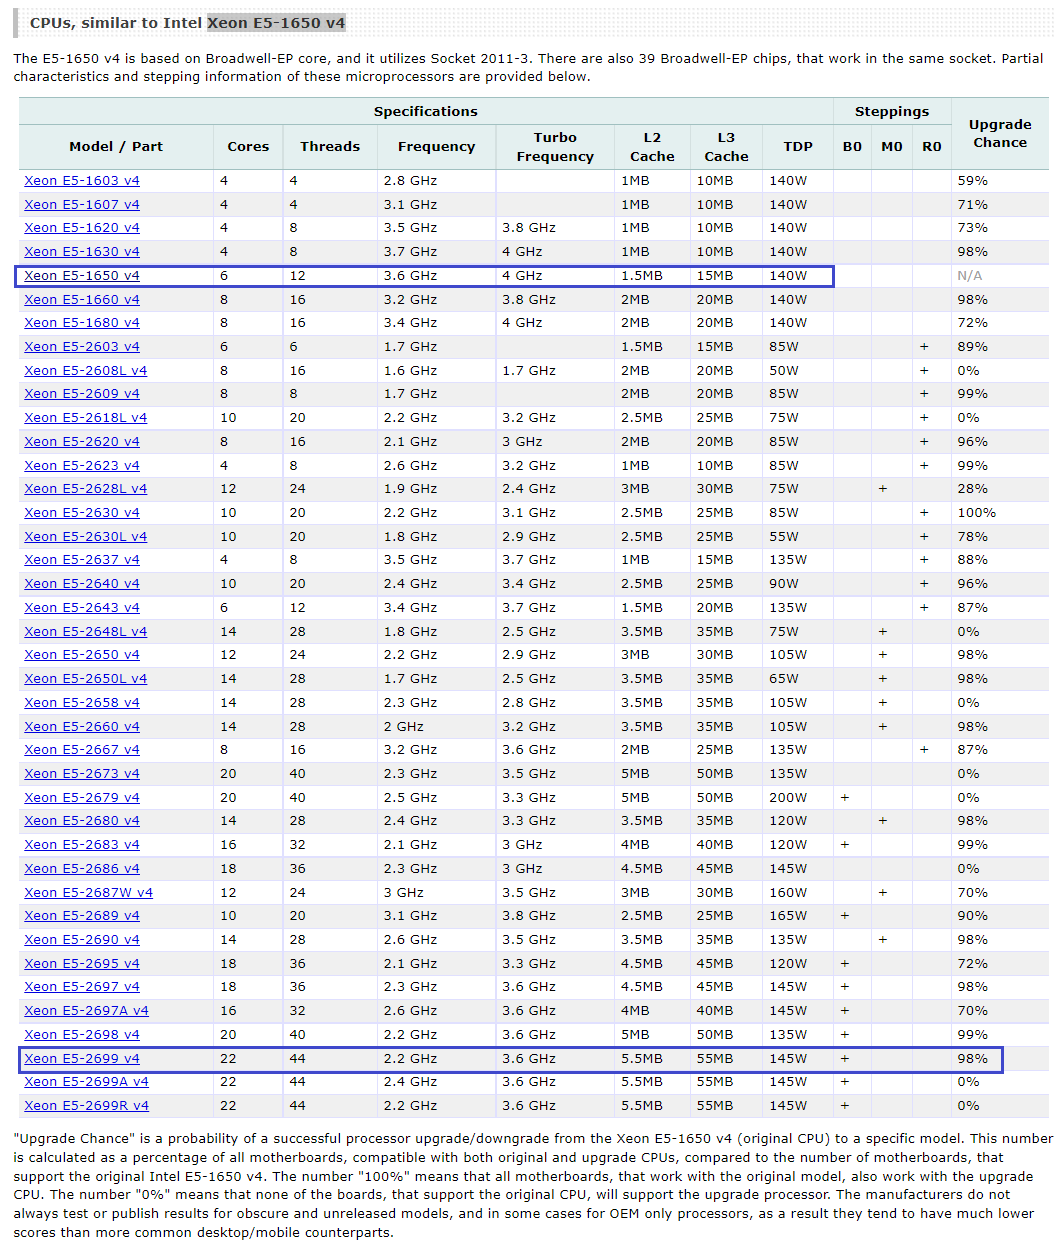Click the '2 GHz' frequency for E5-2660 v4

(404, 727)
